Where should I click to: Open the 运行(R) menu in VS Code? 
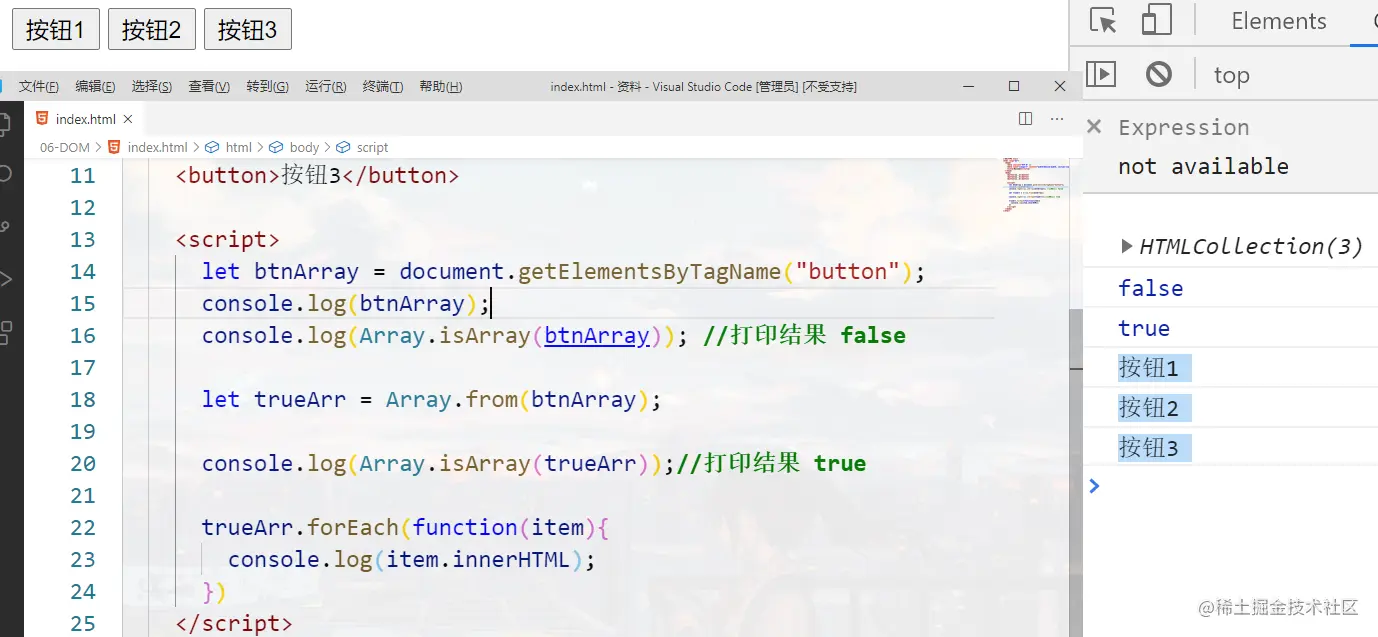point(325,87)
